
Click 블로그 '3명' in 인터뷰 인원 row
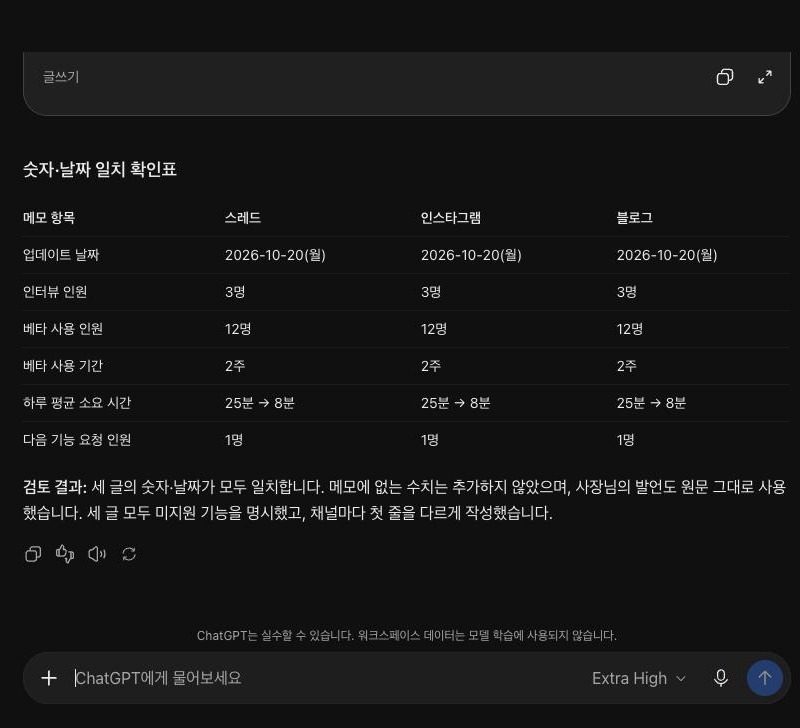[x=627, y=292]
